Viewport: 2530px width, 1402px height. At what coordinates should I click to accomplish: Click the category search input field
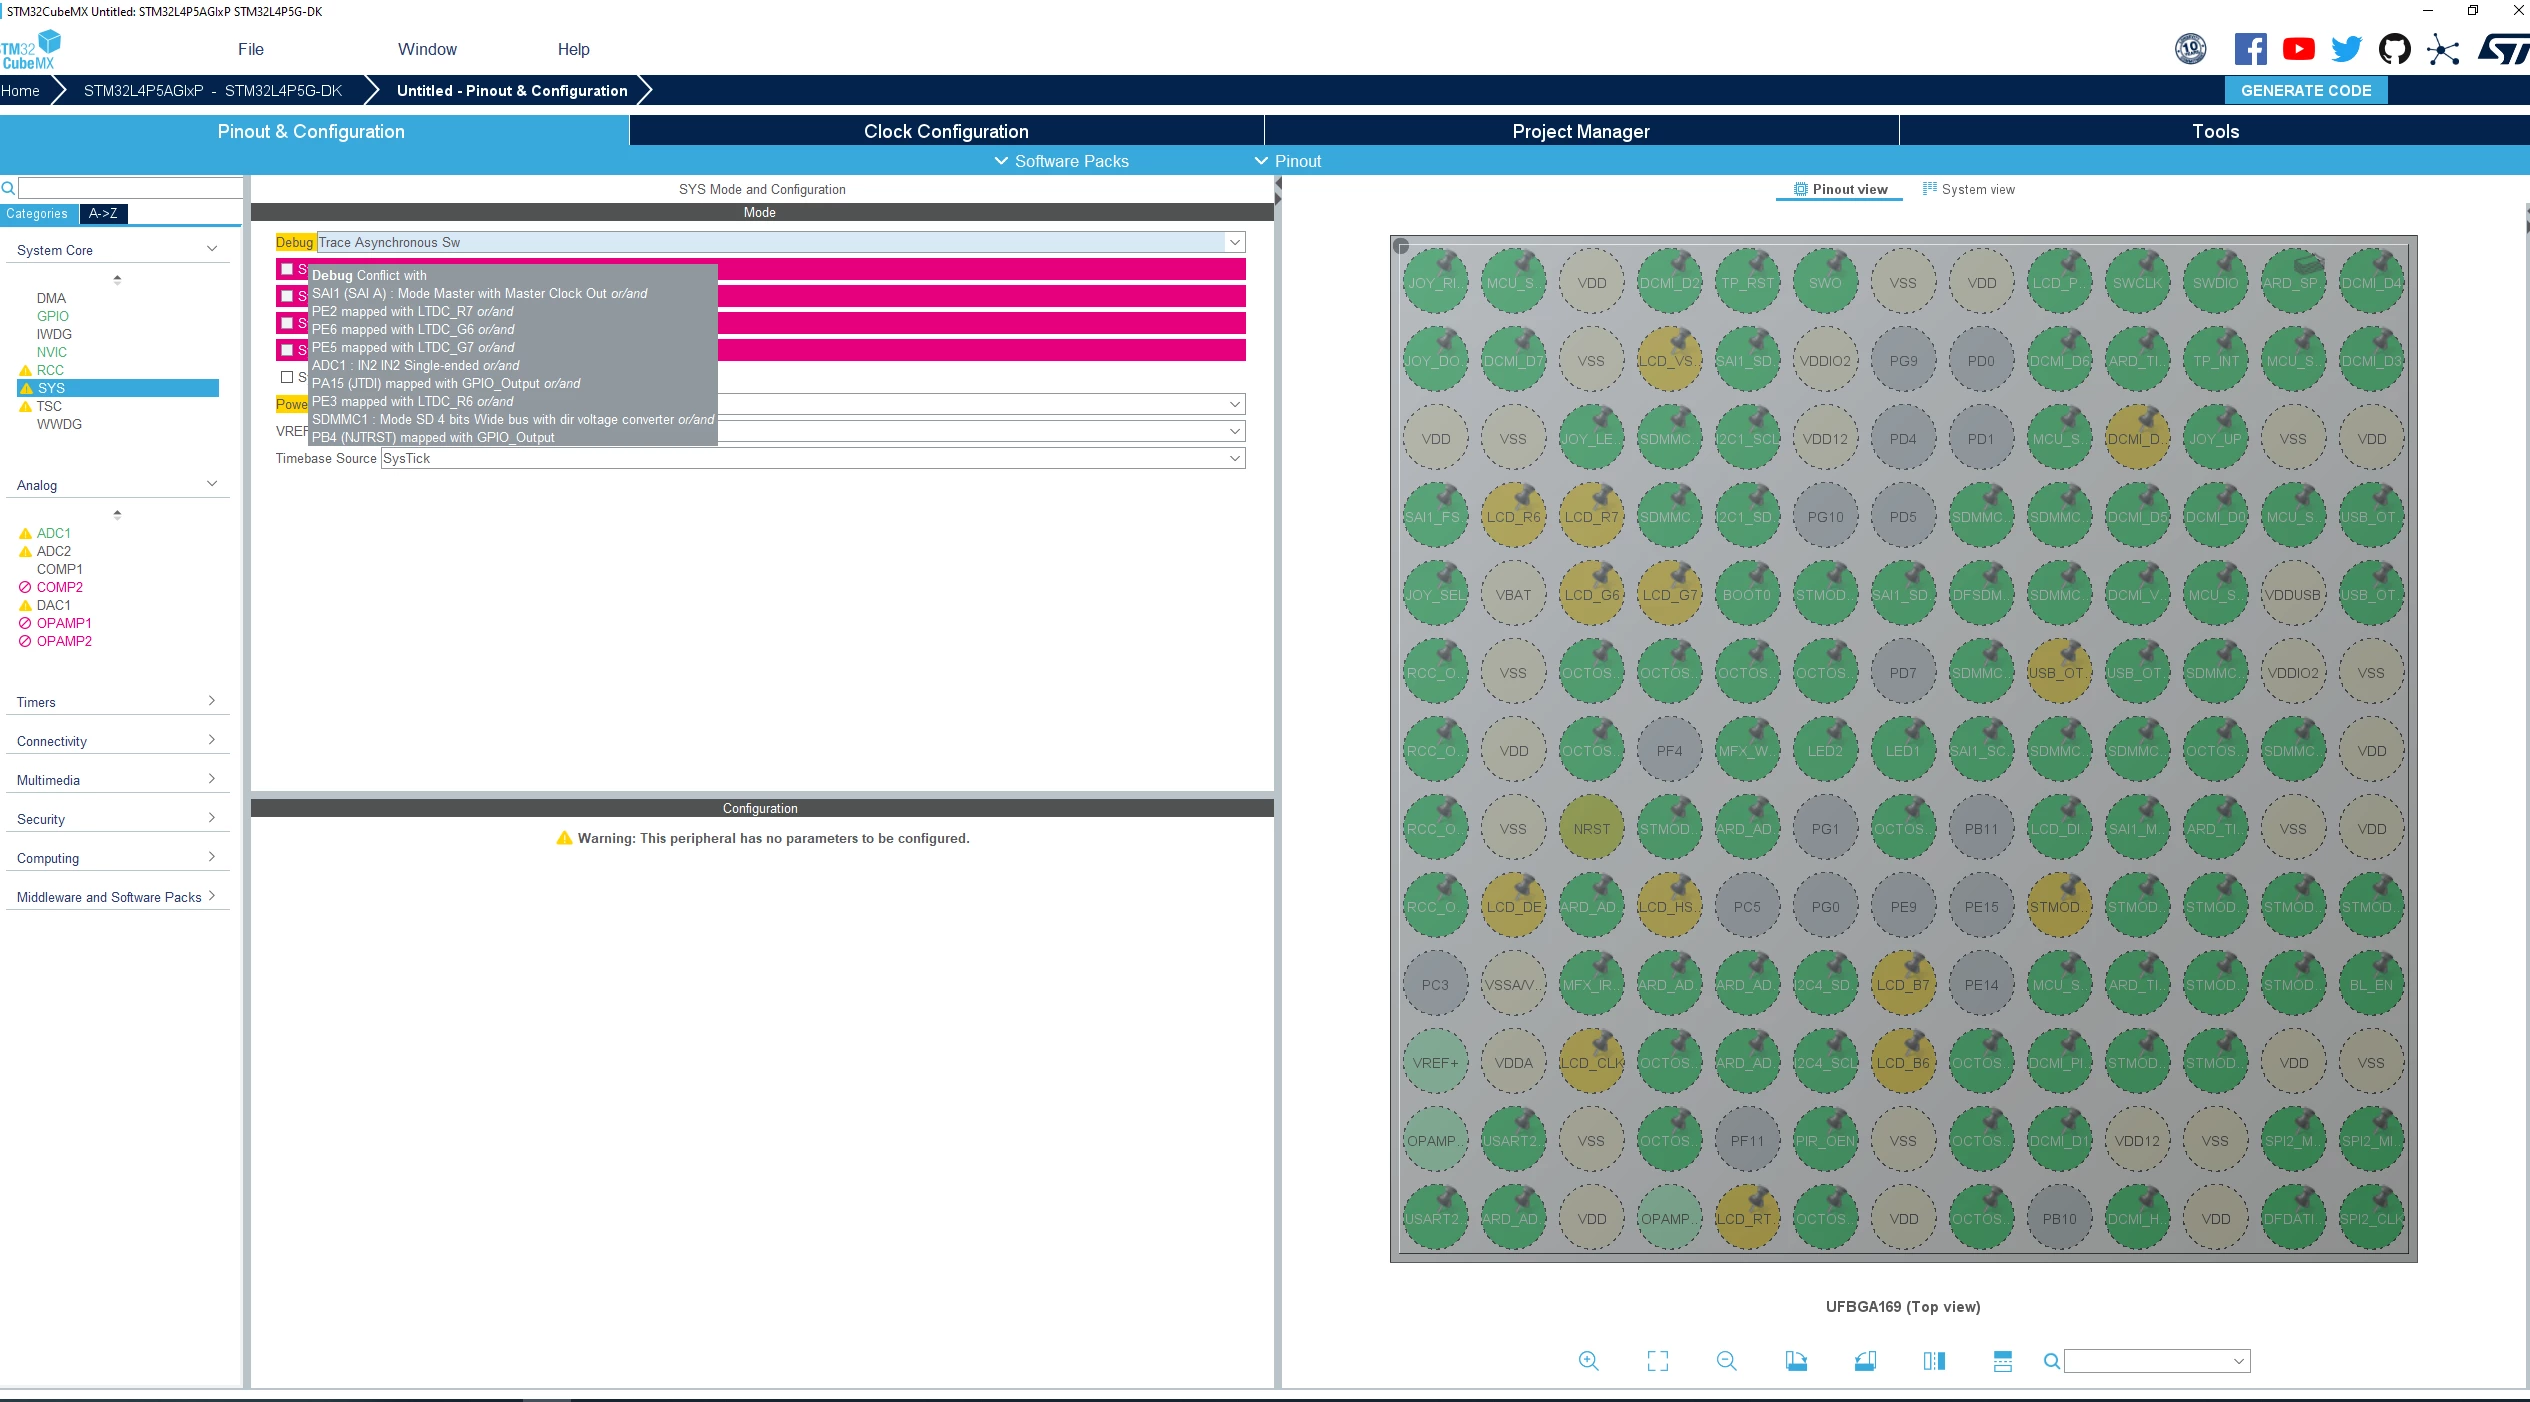130,188
